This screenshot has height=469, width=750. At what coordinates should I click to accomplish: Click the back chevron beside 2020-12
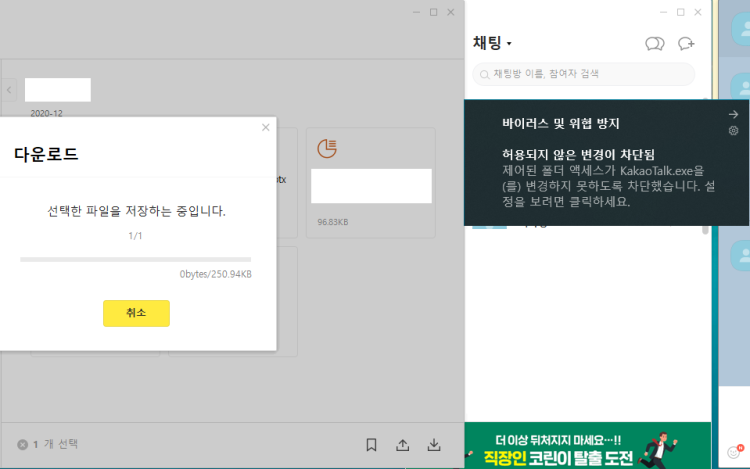9,90
